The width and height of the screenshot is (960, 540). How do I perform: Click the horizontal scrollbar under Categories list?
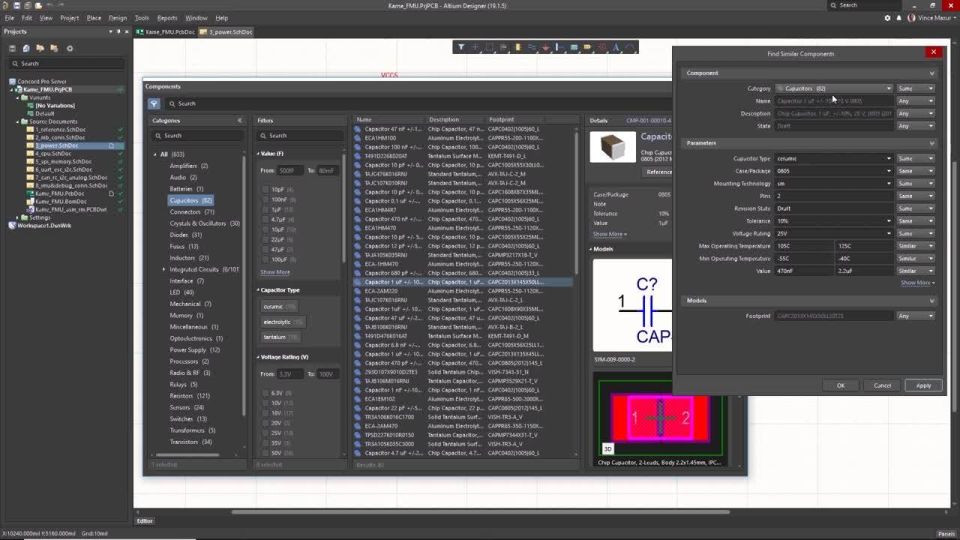(187, 455)
